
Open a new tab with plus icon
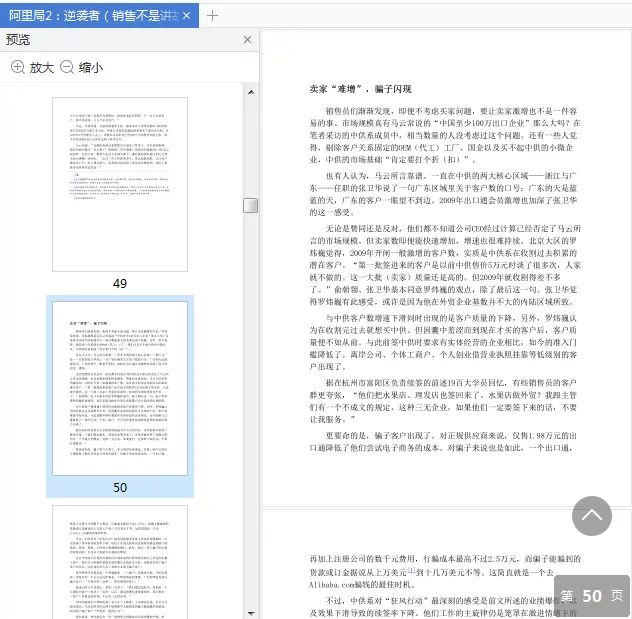click(x=212, y=16)
